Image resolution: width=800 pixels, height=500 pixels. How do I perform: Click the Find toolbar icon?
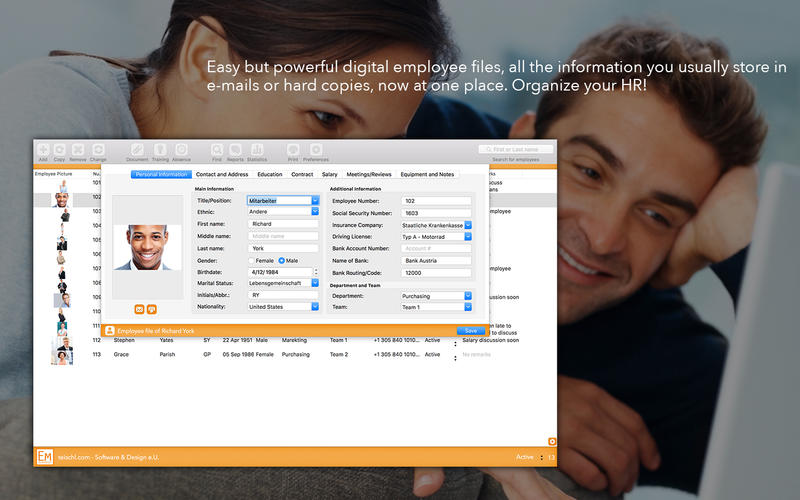click(217, 149)
